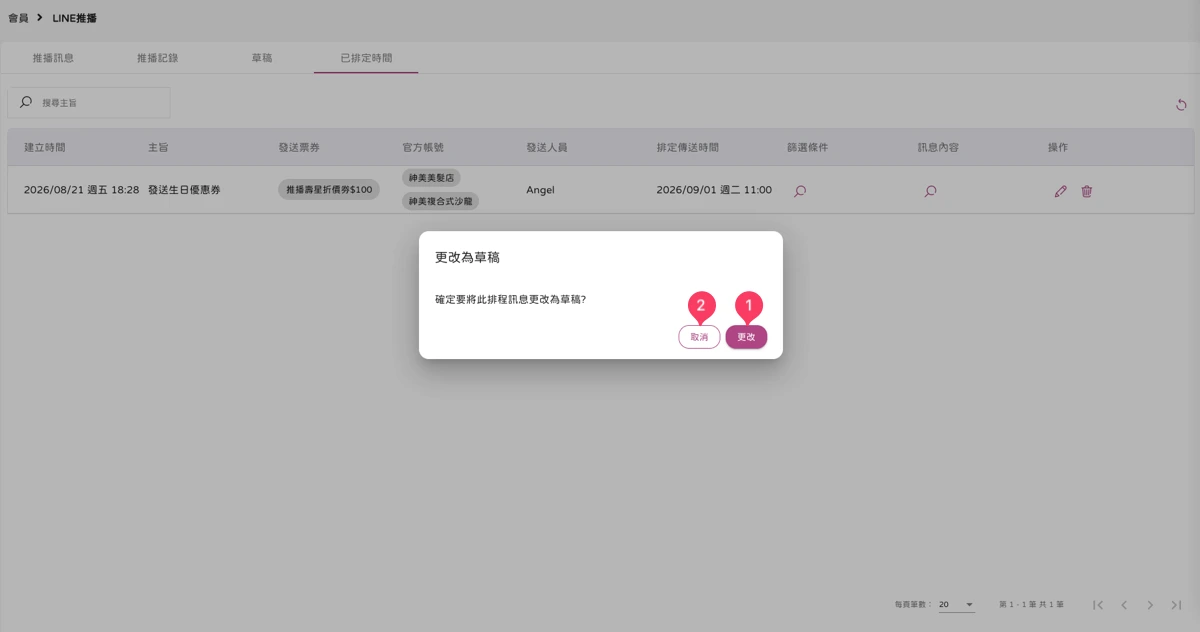Switch to the 推播訊息 tab
The image size is (1200, 632).
(53, 58)
